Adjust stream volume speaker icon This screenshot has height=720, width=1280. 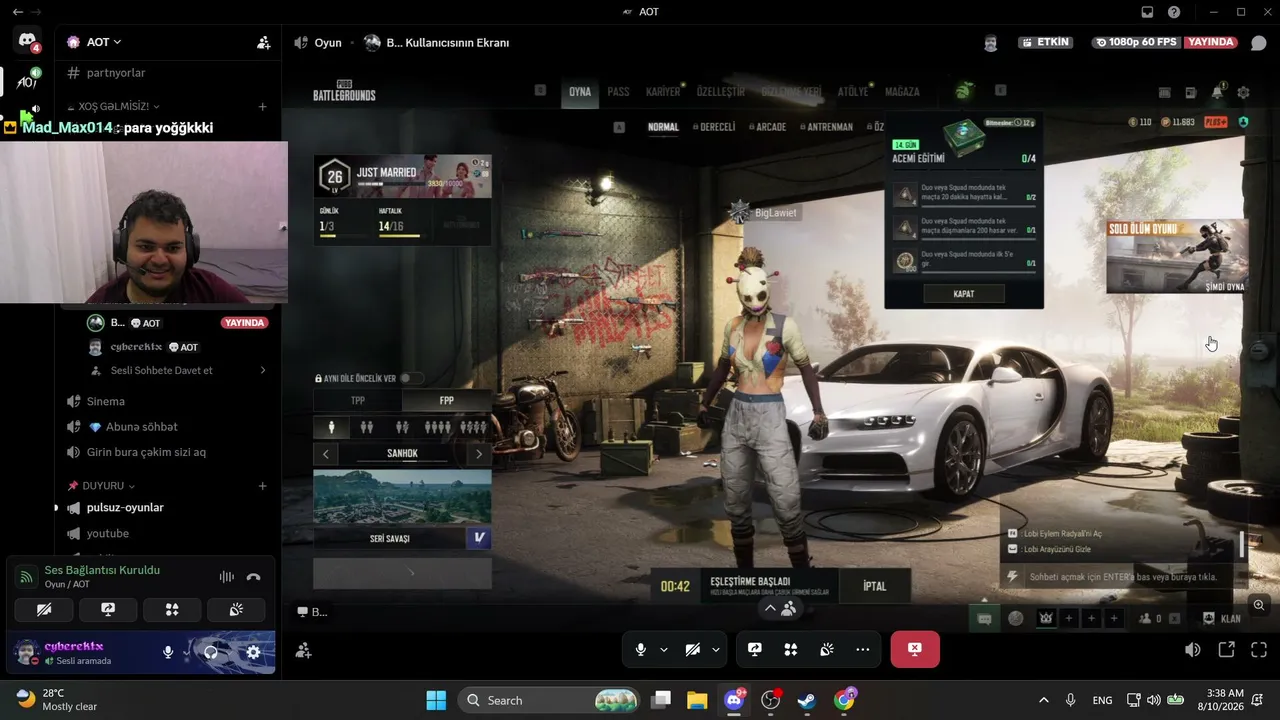tap(1193, 650)
